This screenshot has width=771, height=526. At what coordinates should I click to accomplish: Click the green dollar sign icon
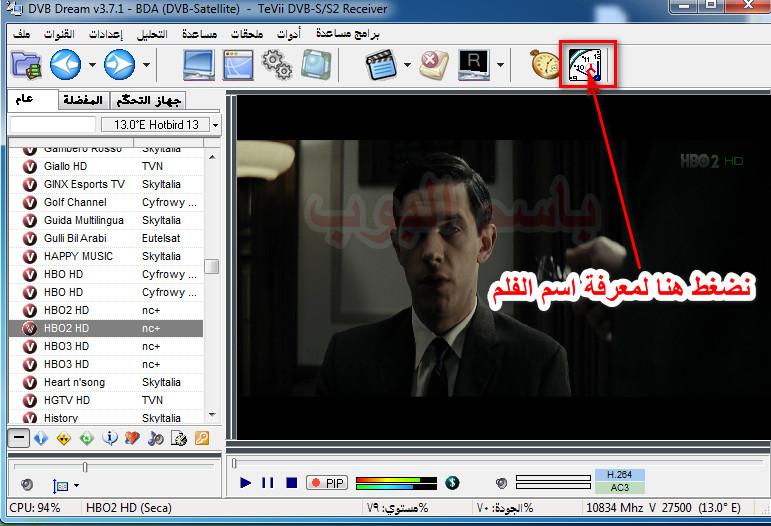452,483
